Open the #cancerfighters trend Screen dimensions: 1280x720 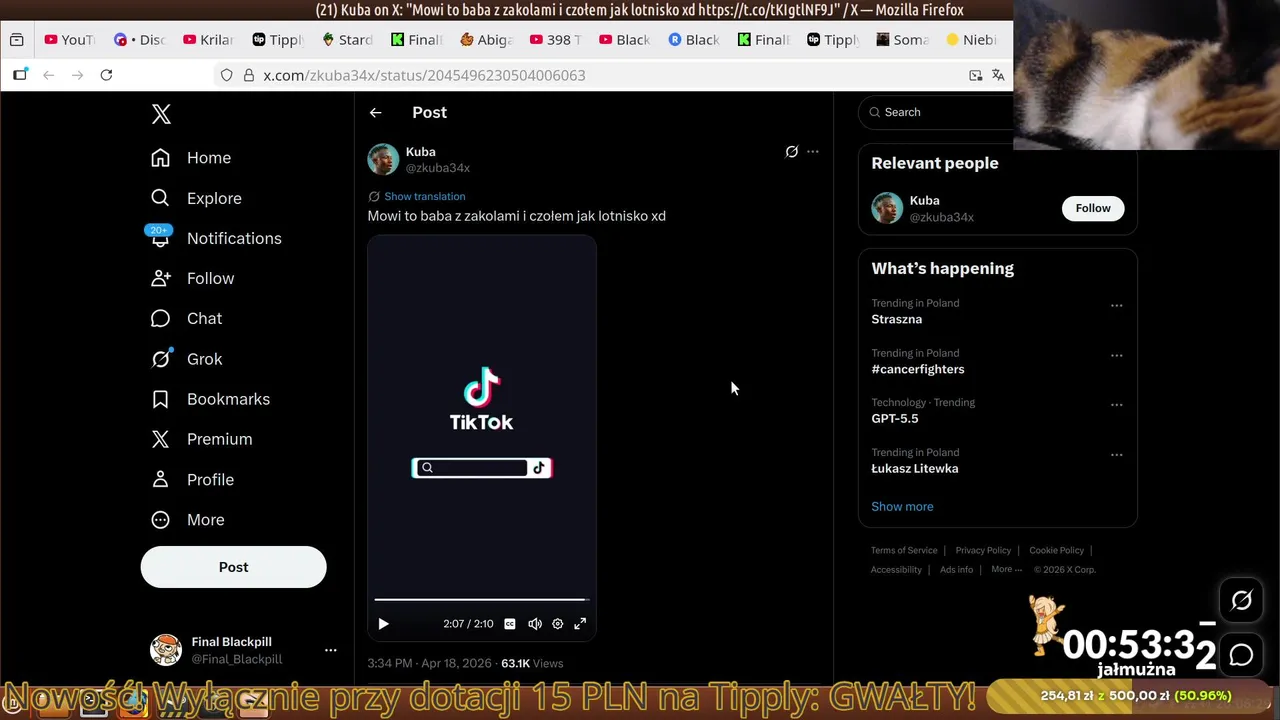coord(918,369)
